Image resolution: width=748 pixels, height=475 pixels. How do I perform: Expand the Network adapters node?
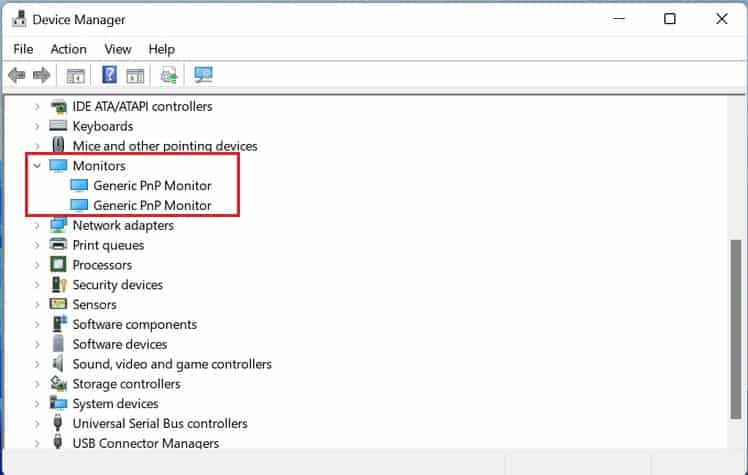[x=37, y=225]
